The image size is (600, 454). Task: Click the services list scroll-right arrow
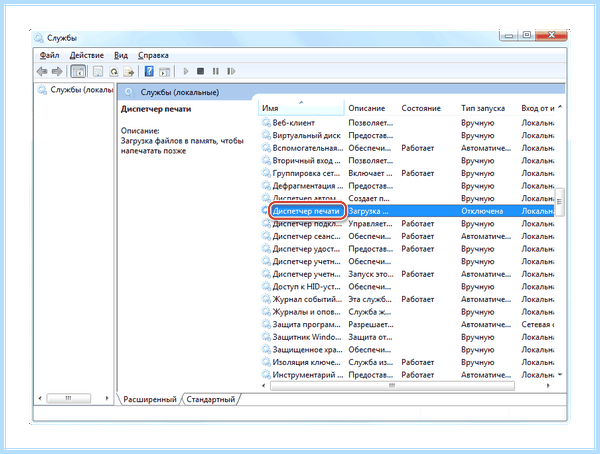coord(548,386)
